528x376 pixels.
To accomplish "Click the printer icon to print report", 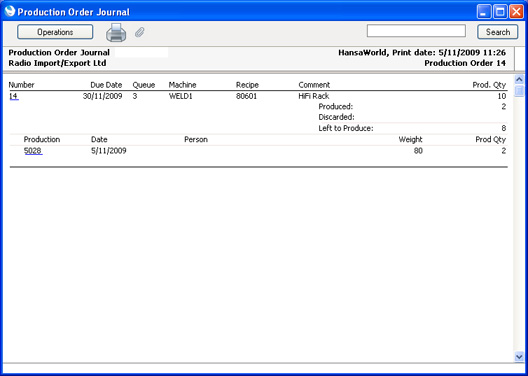I will (116, 33).
